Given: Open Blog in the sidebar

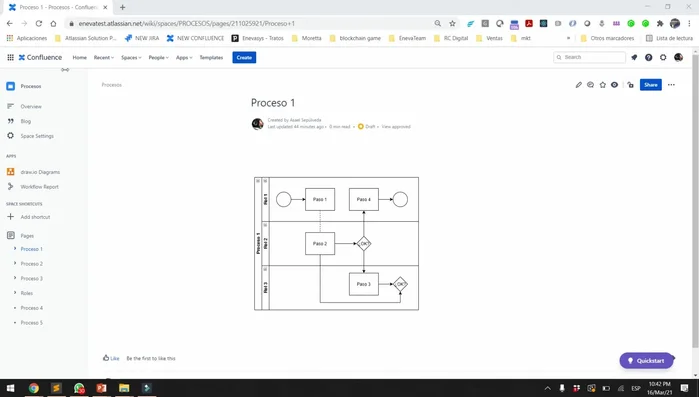Looking at the screenshot, I should [25, 121].
